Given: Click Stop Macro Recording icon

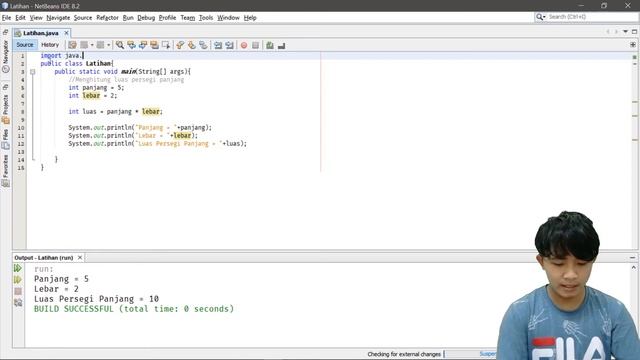Looking at the screenshot, I should point(255,45).
